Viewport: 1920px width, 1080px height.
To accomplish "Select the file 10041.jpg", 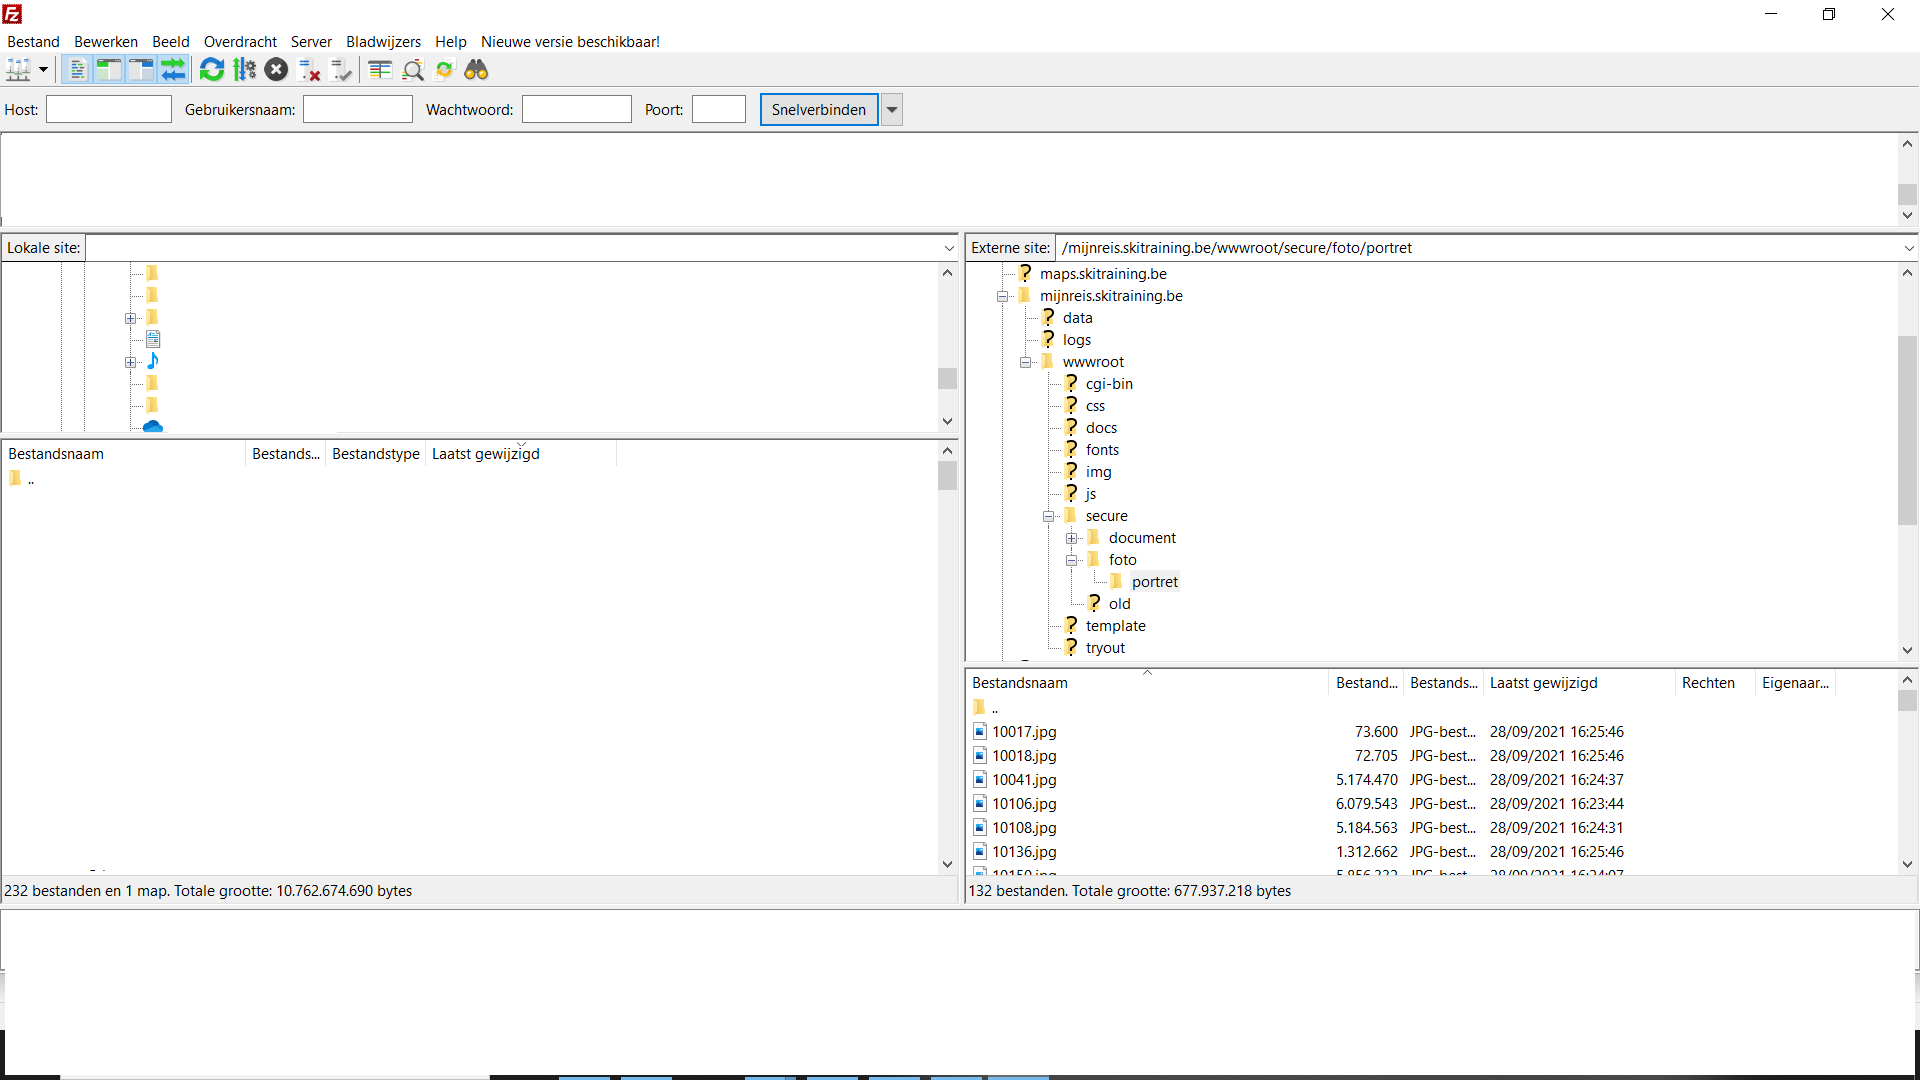I will coord(1024,780).
